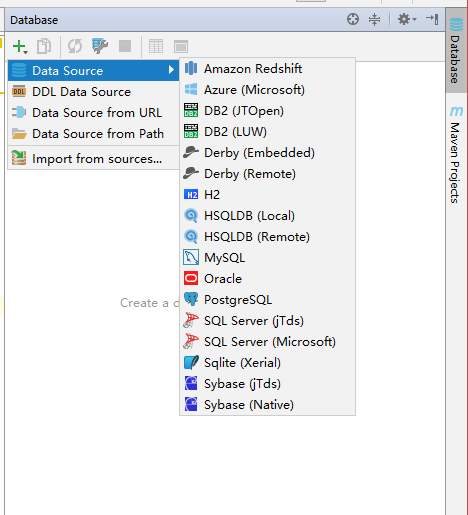Select the Database side tab
Screen dimensions: 468x515
pos(456,51)
